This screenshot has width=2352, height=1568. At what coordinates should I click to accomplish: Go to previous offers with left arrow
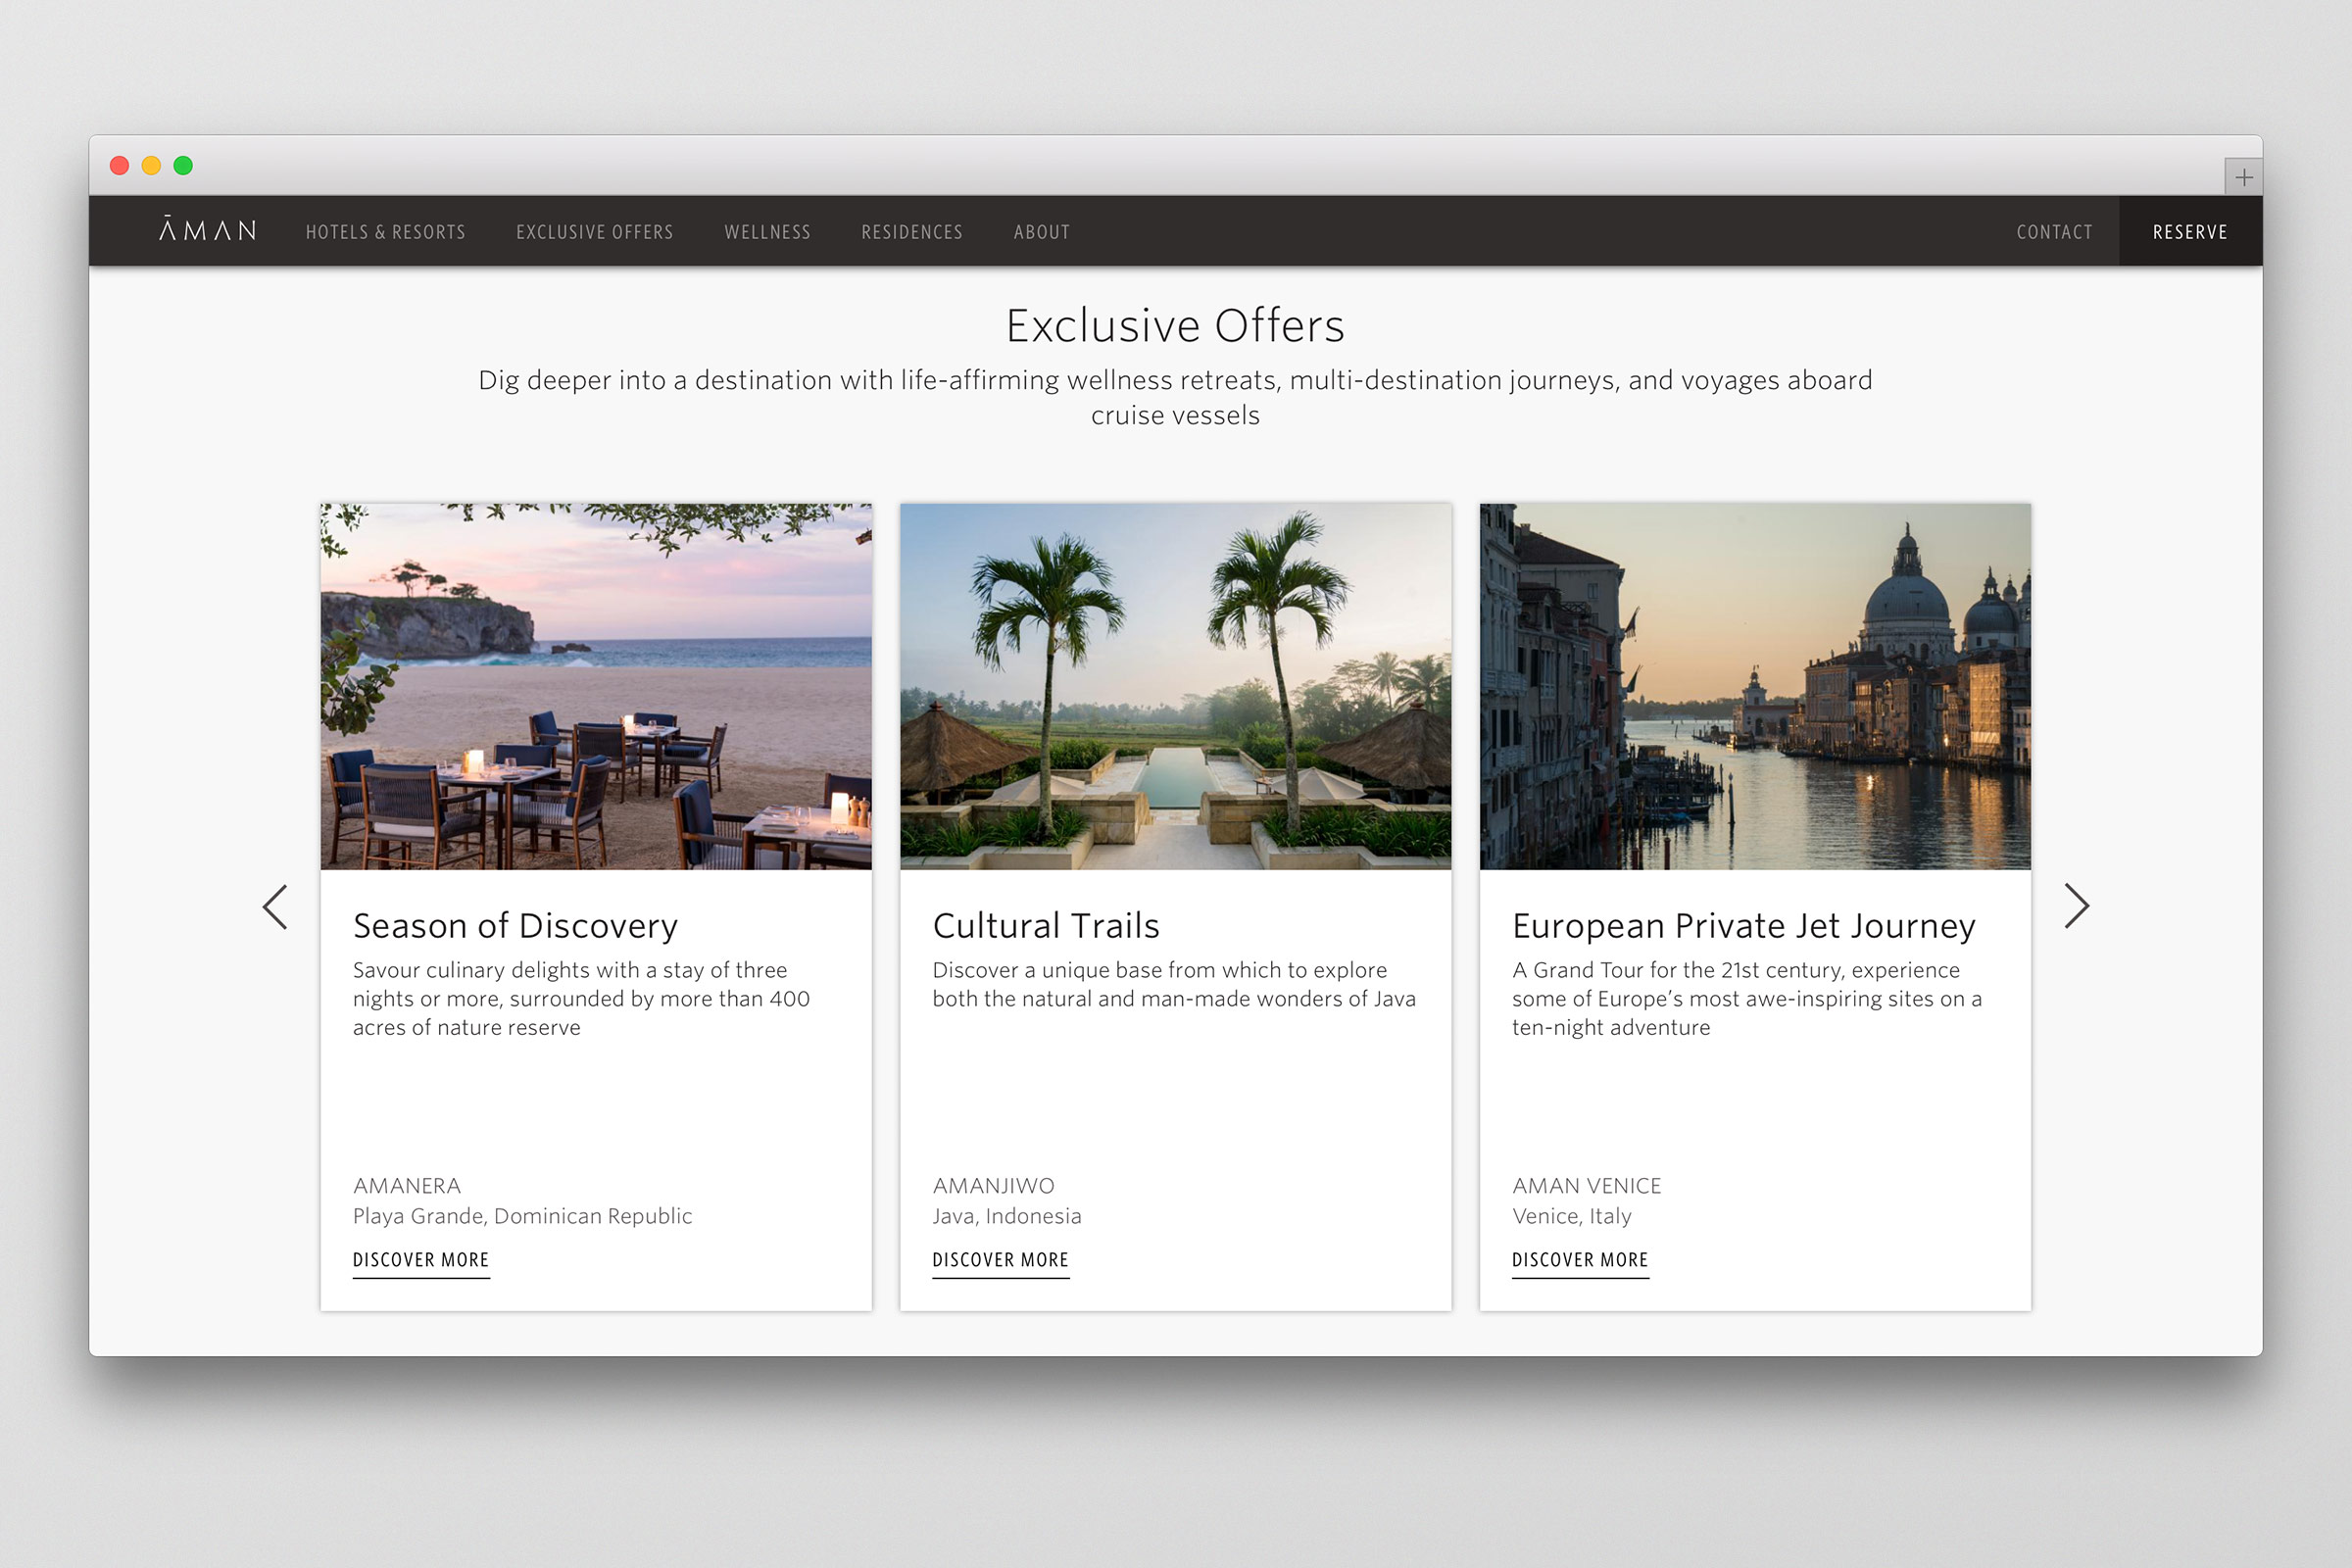[x=275, y=906]
